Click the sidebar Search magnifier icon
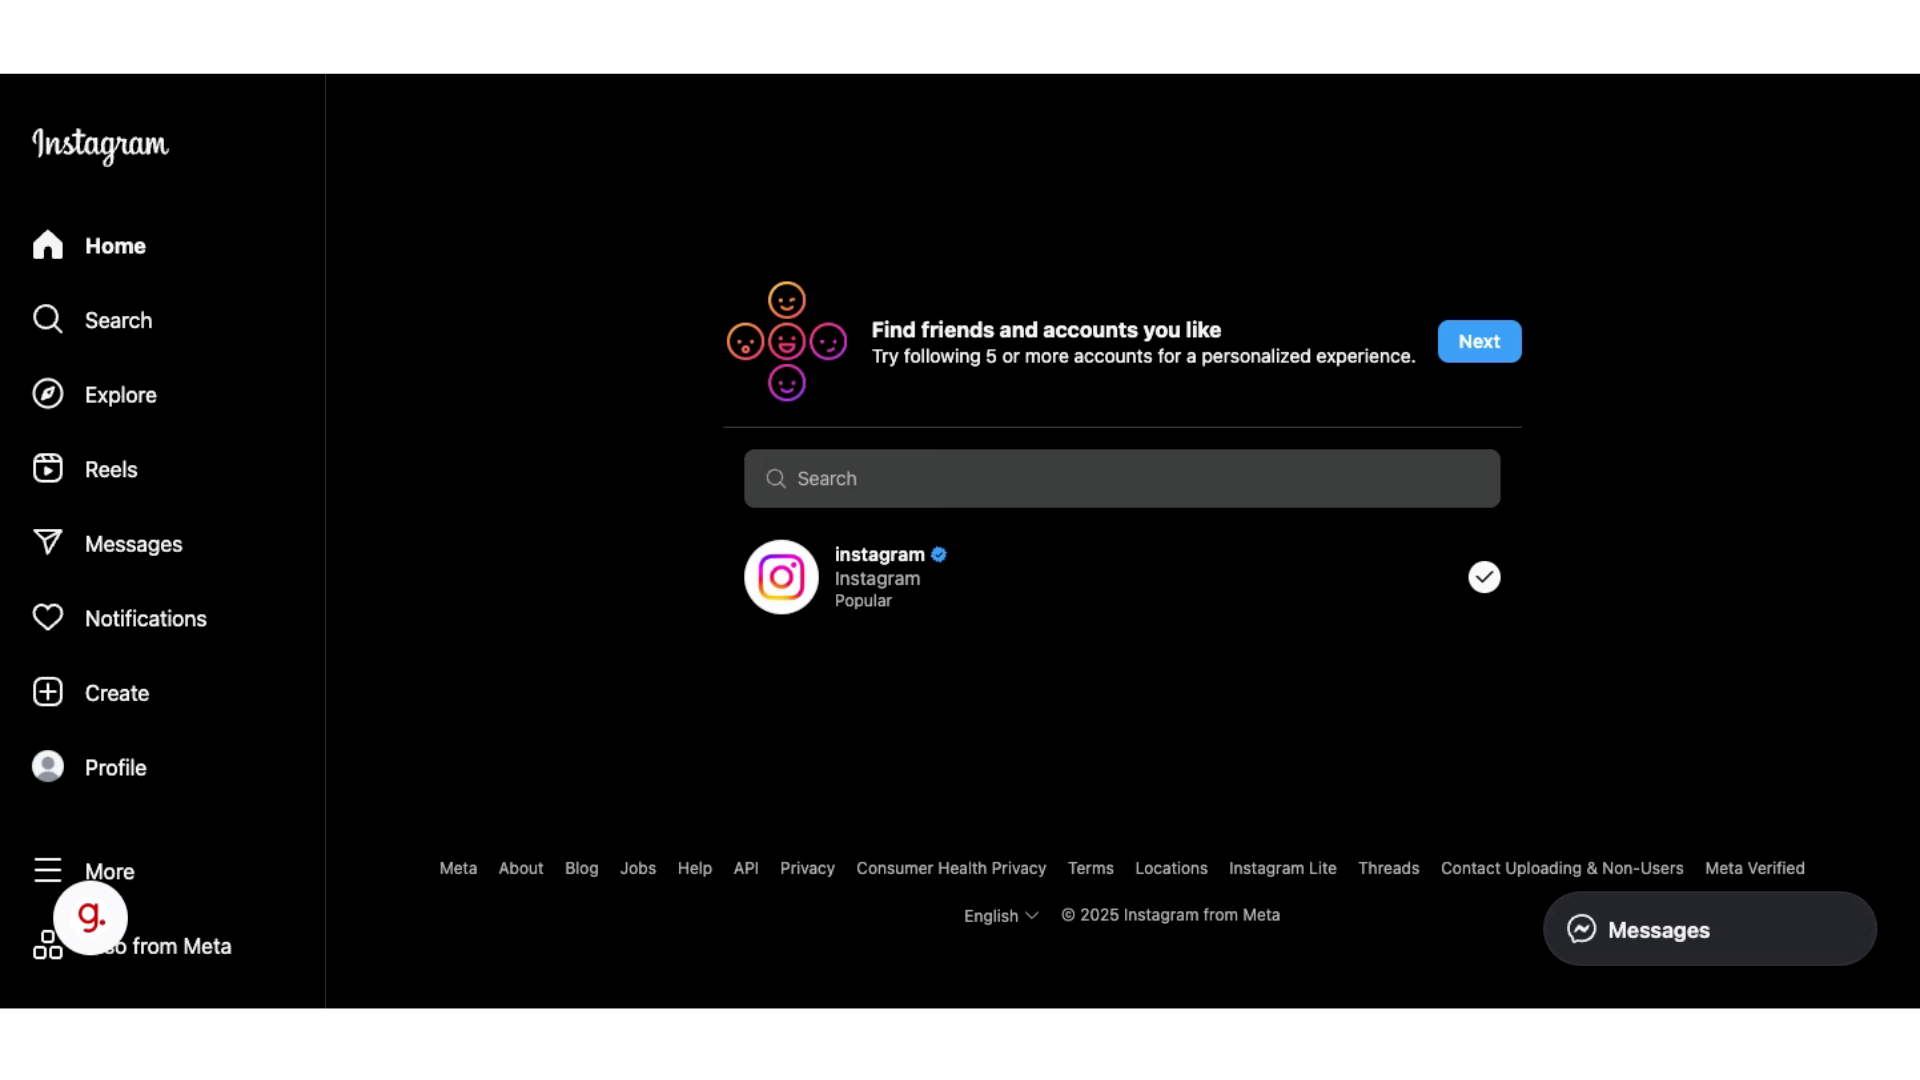Image resolution: width=1920 pixels, height=1080 pixels. (47, 320)
